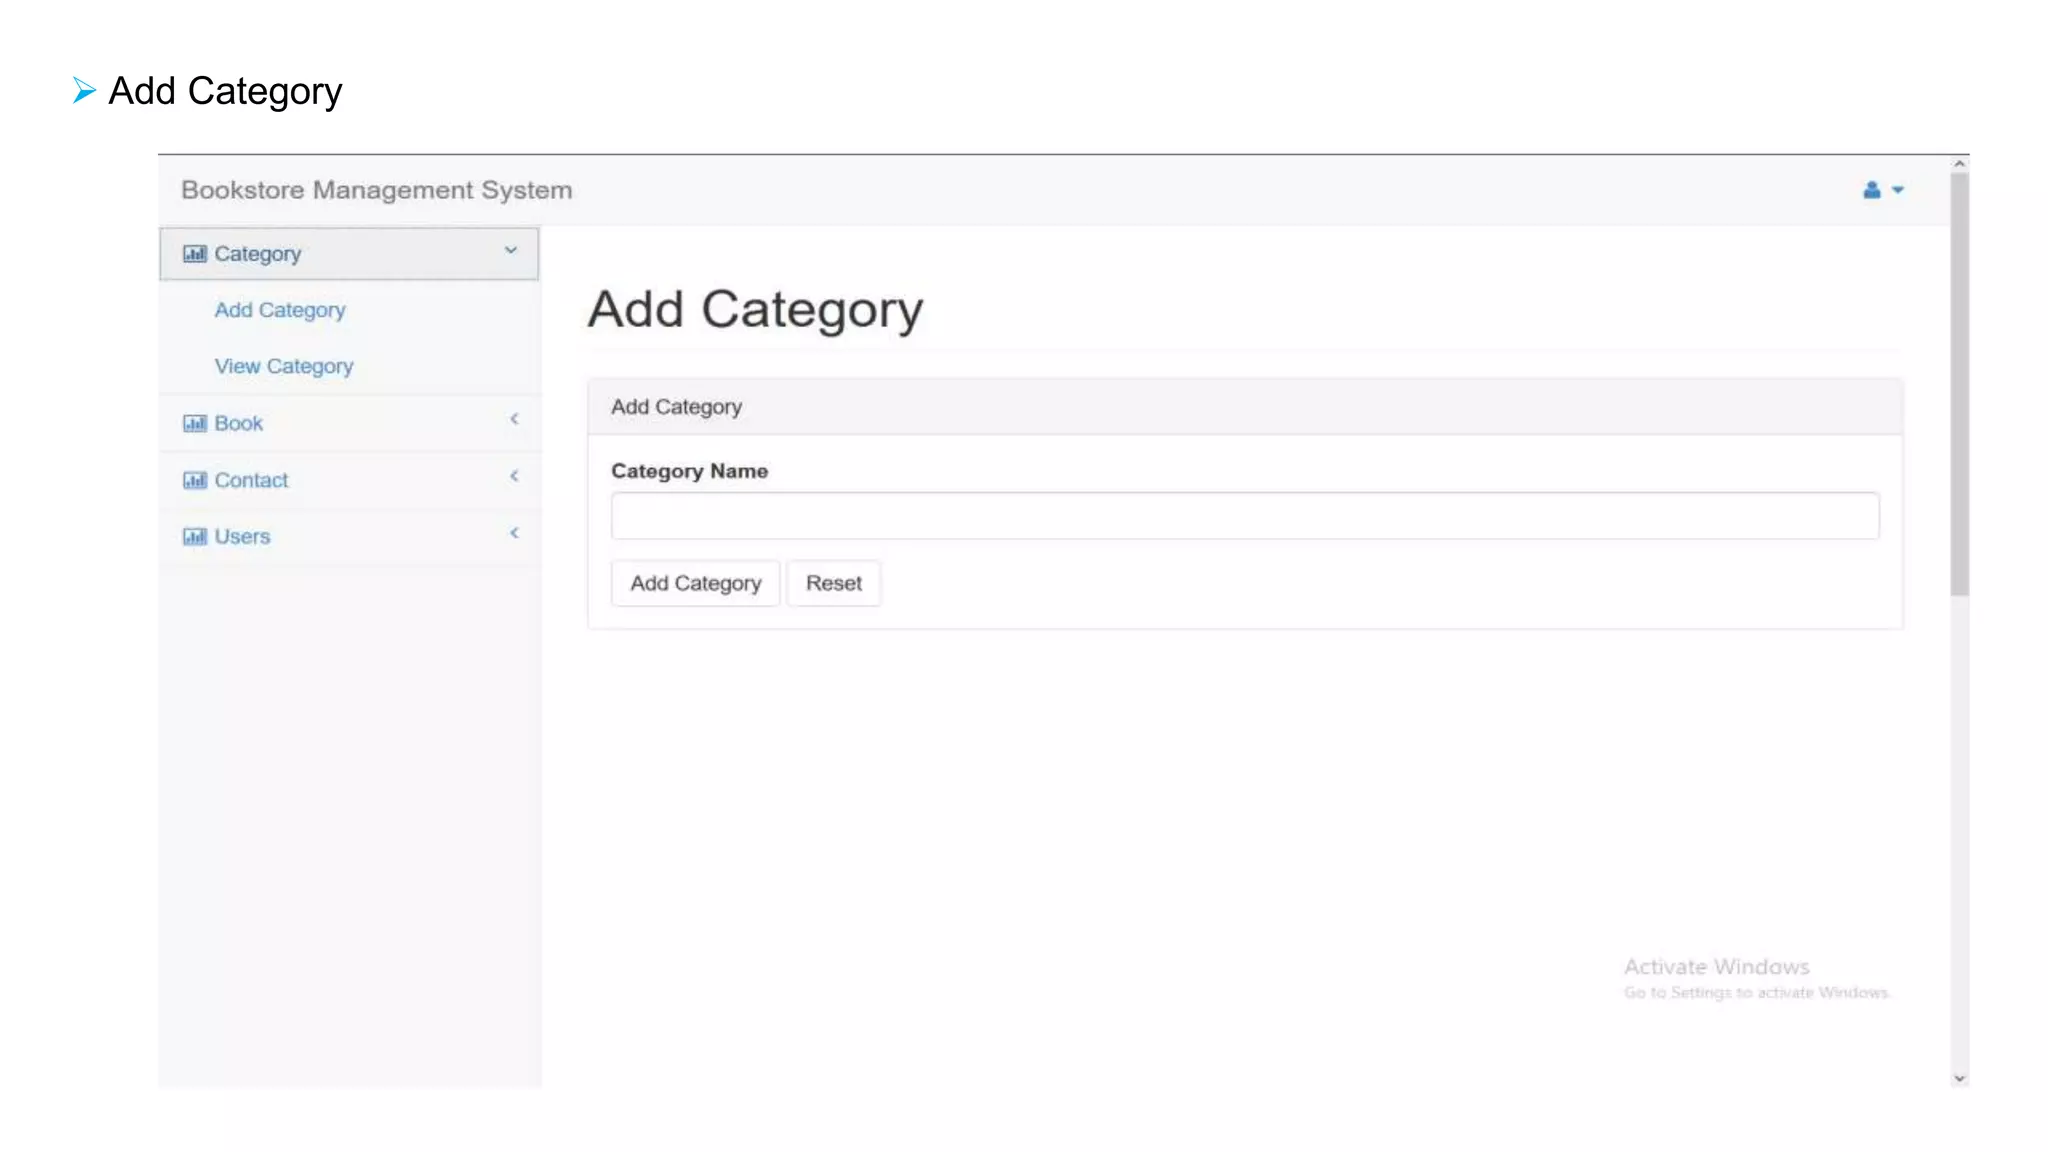The width and height of the screenshot is (2048, 1152).
Task: Click the user profile icon in header
Action: click(1871, 190)
